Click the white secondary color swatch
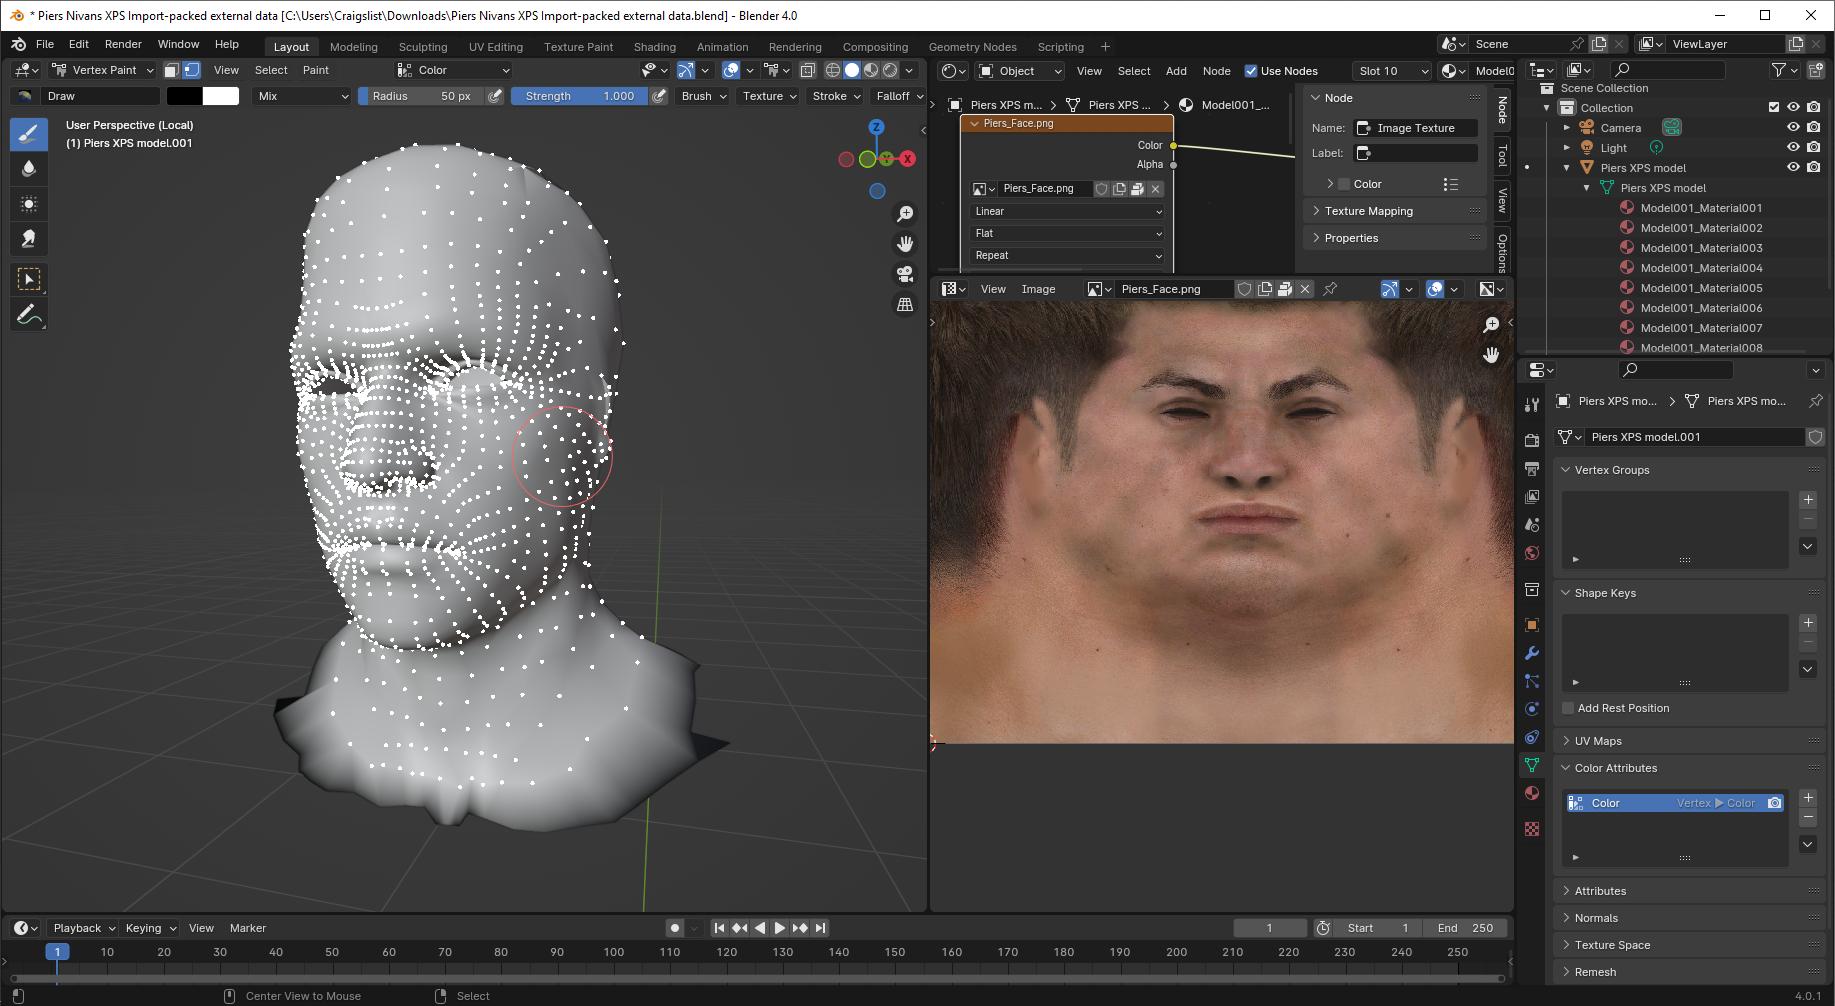The width and height of the screenshot is (1835, 1006). [221, 96]
